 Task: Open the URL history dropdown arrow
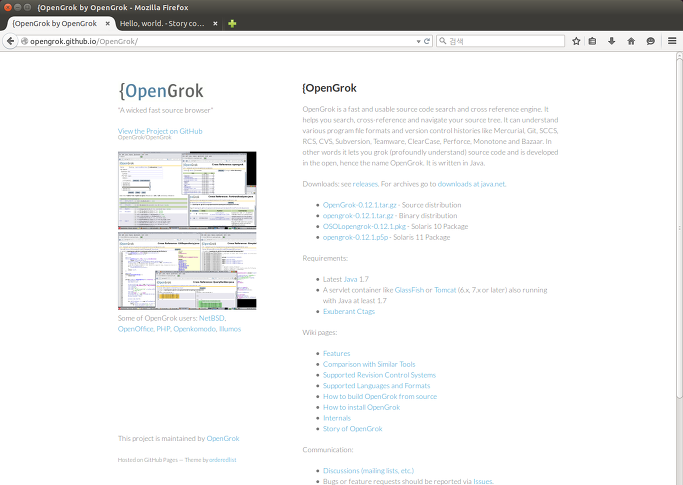(418, 41)
